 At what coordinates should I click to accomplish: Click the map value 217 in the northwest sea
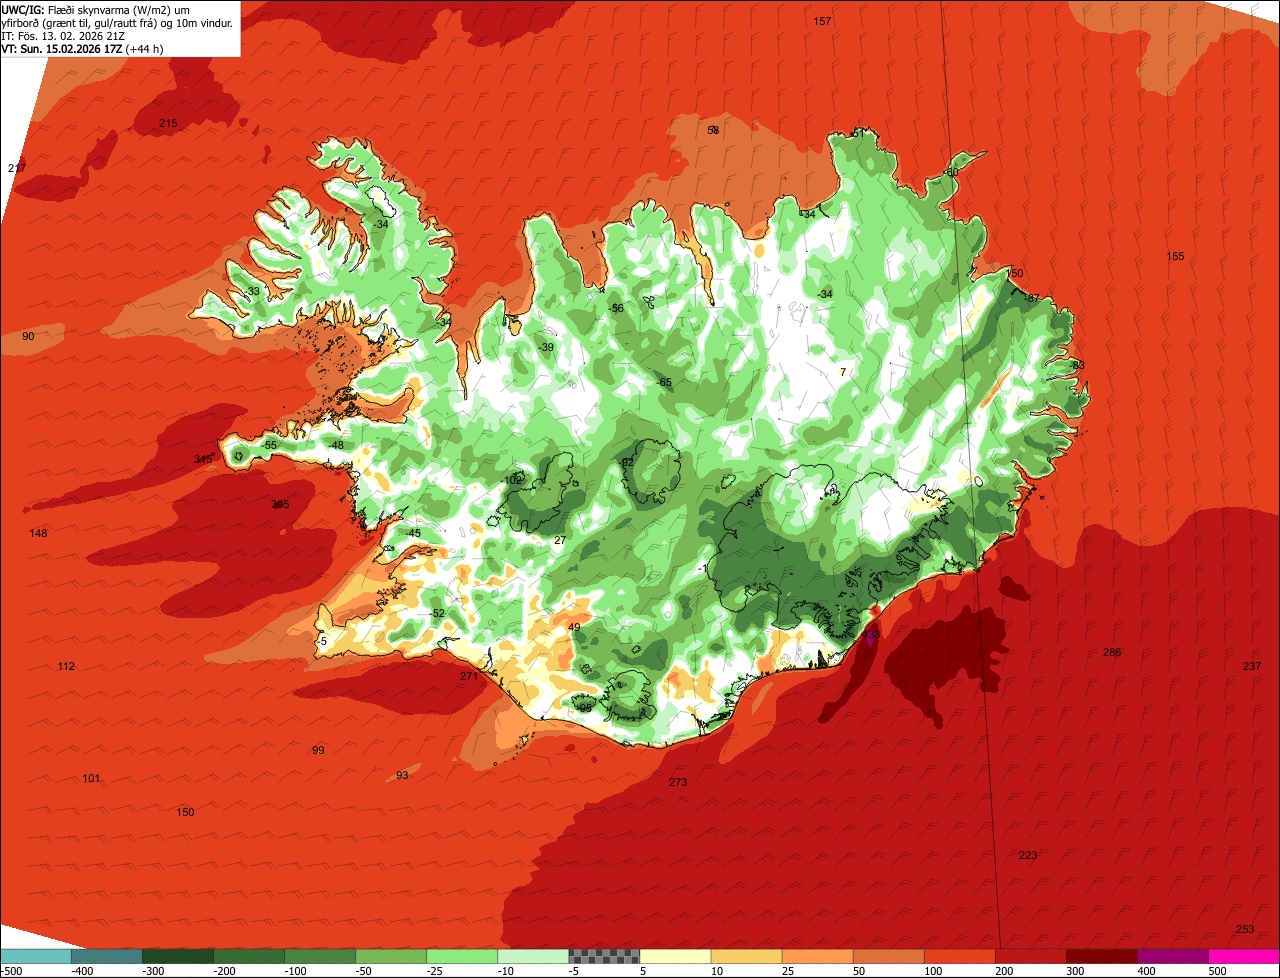[x=17, y=168]
